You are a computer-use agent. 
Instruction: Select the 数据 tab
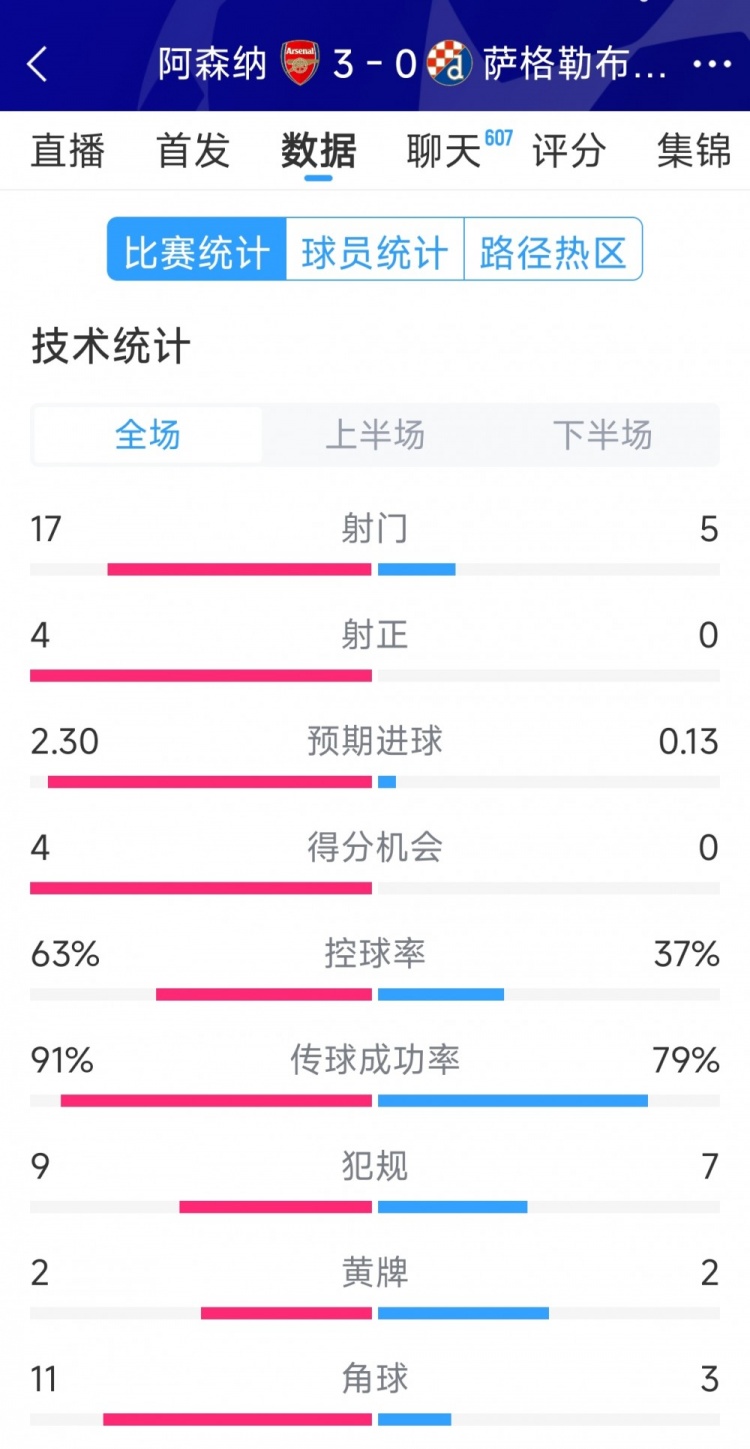pos(318,151)
